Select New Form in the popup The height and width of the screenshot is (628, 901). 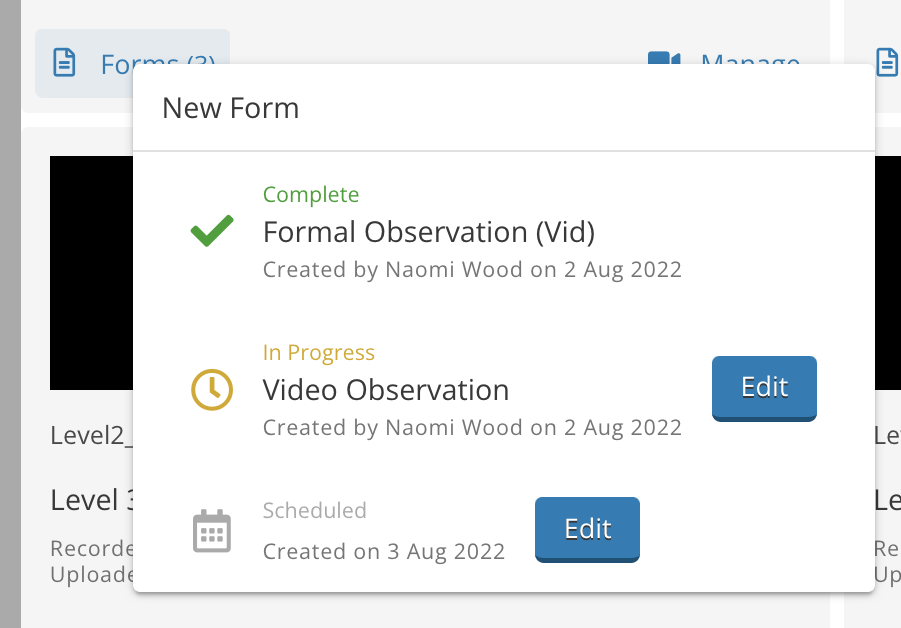pos(230,108)
